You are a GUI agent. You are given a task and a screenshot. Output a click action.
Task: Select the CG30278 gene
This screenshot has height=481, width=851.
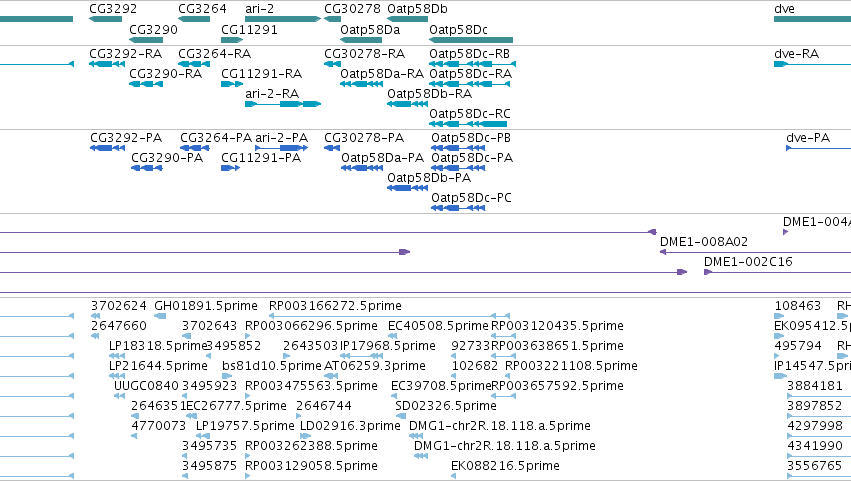click(332, 19)
